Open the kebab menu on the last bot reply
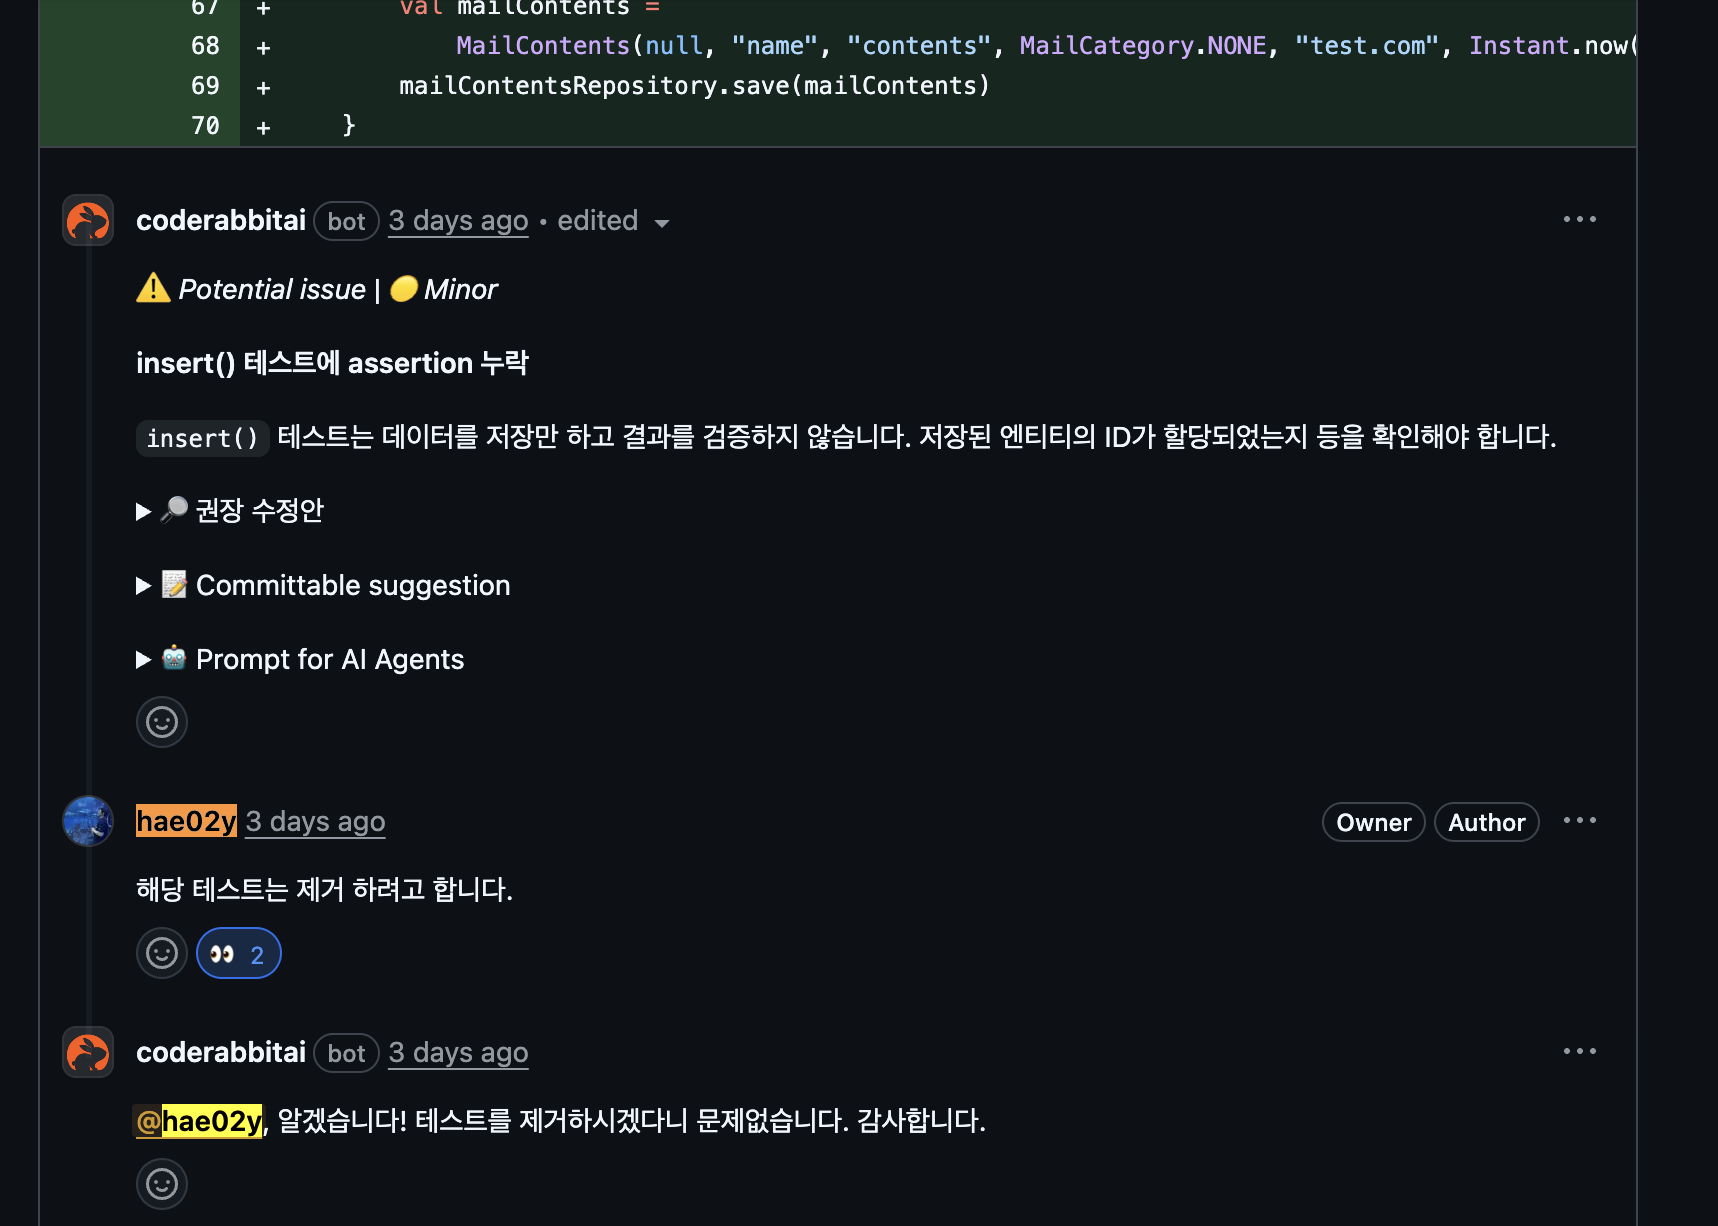 (1579, 1050)
